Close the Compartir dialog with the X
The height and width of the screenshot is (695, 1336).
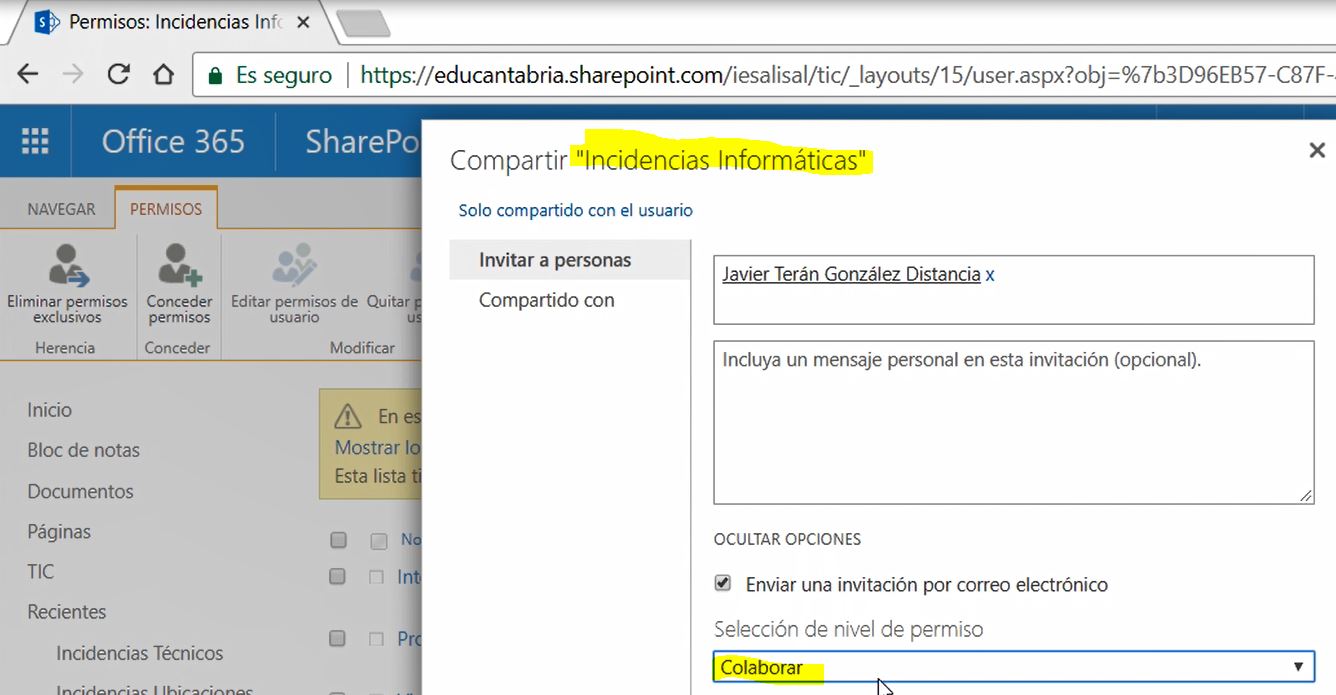[x=1317, y=150]
